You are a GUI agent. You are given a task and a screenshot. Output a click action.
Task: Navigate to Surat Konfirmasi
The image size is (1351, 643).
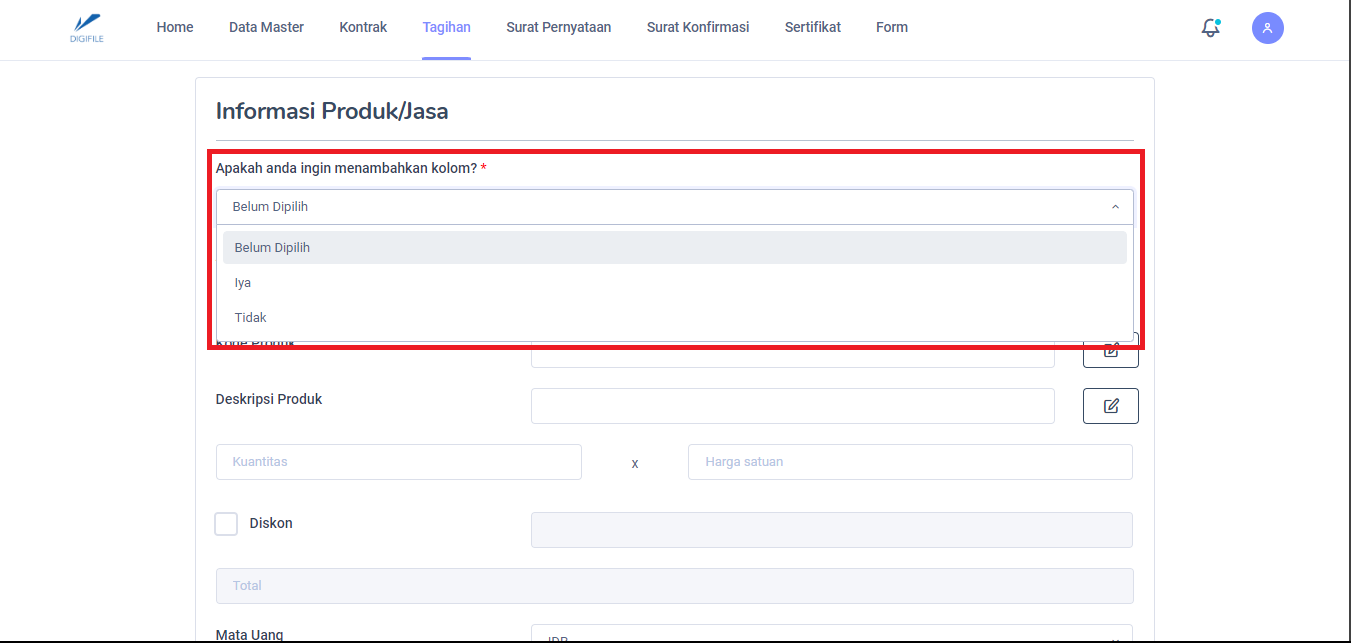click(x=697, y=28)
